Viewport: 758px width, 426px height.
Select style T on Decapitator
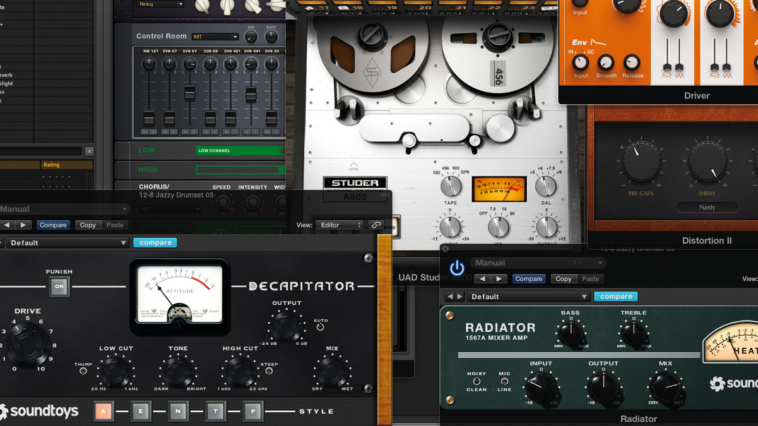point(216,411)
